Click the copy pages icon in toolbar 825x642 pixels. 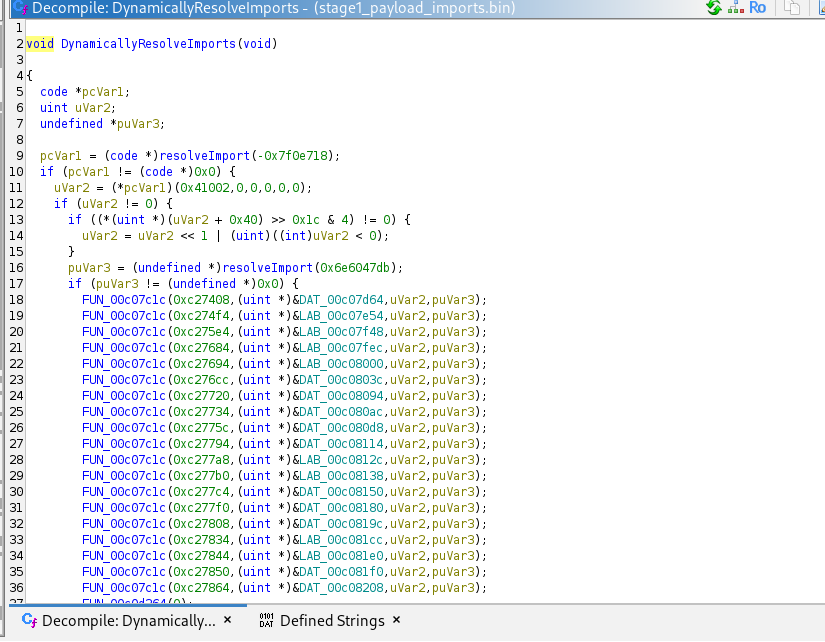[x=792, y=7]
